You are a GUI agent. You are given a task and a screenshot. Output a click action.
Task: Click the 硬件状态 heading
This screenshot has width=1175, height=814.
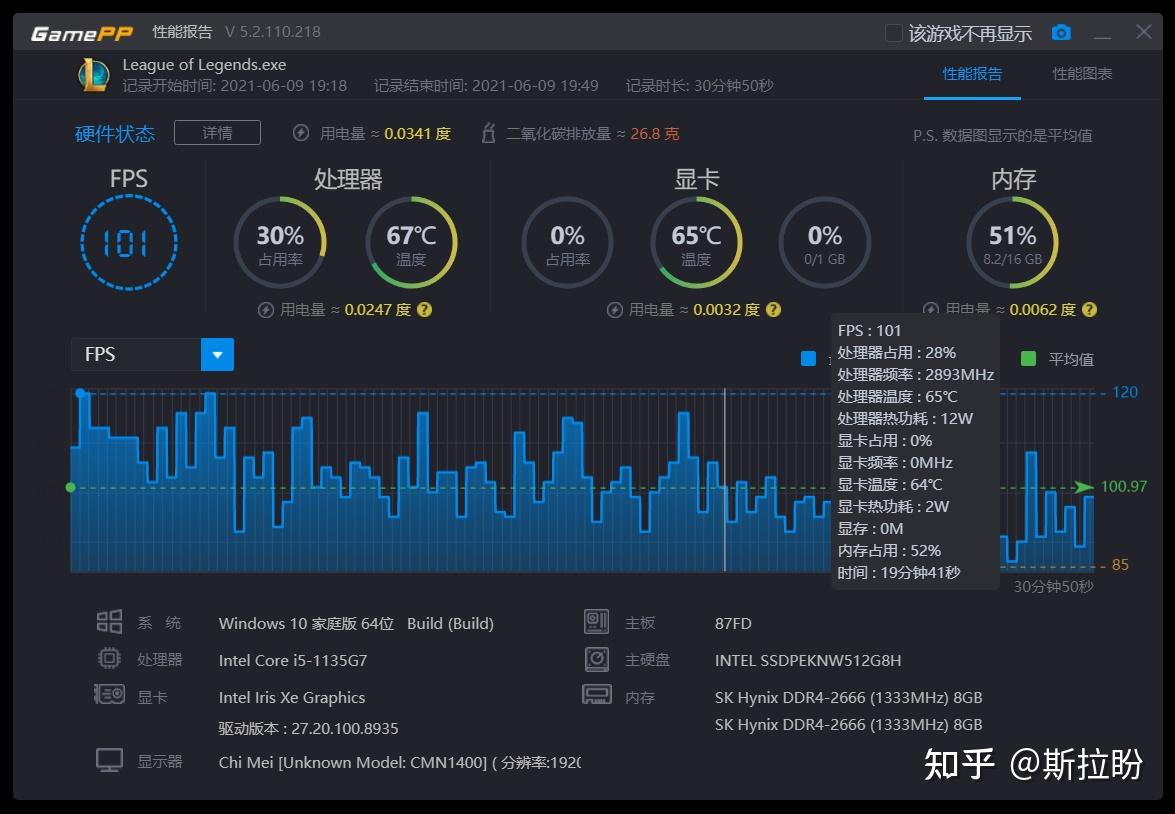coord(115,133)
